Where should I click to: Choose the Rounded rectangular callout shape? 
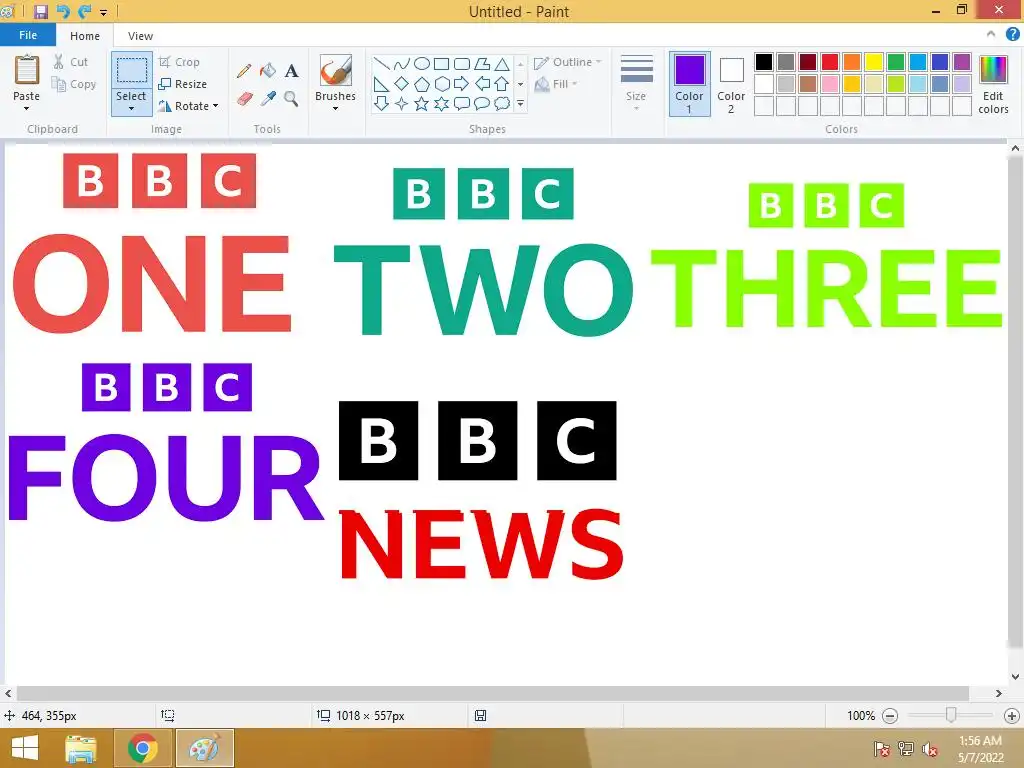[x=462, y=103]
